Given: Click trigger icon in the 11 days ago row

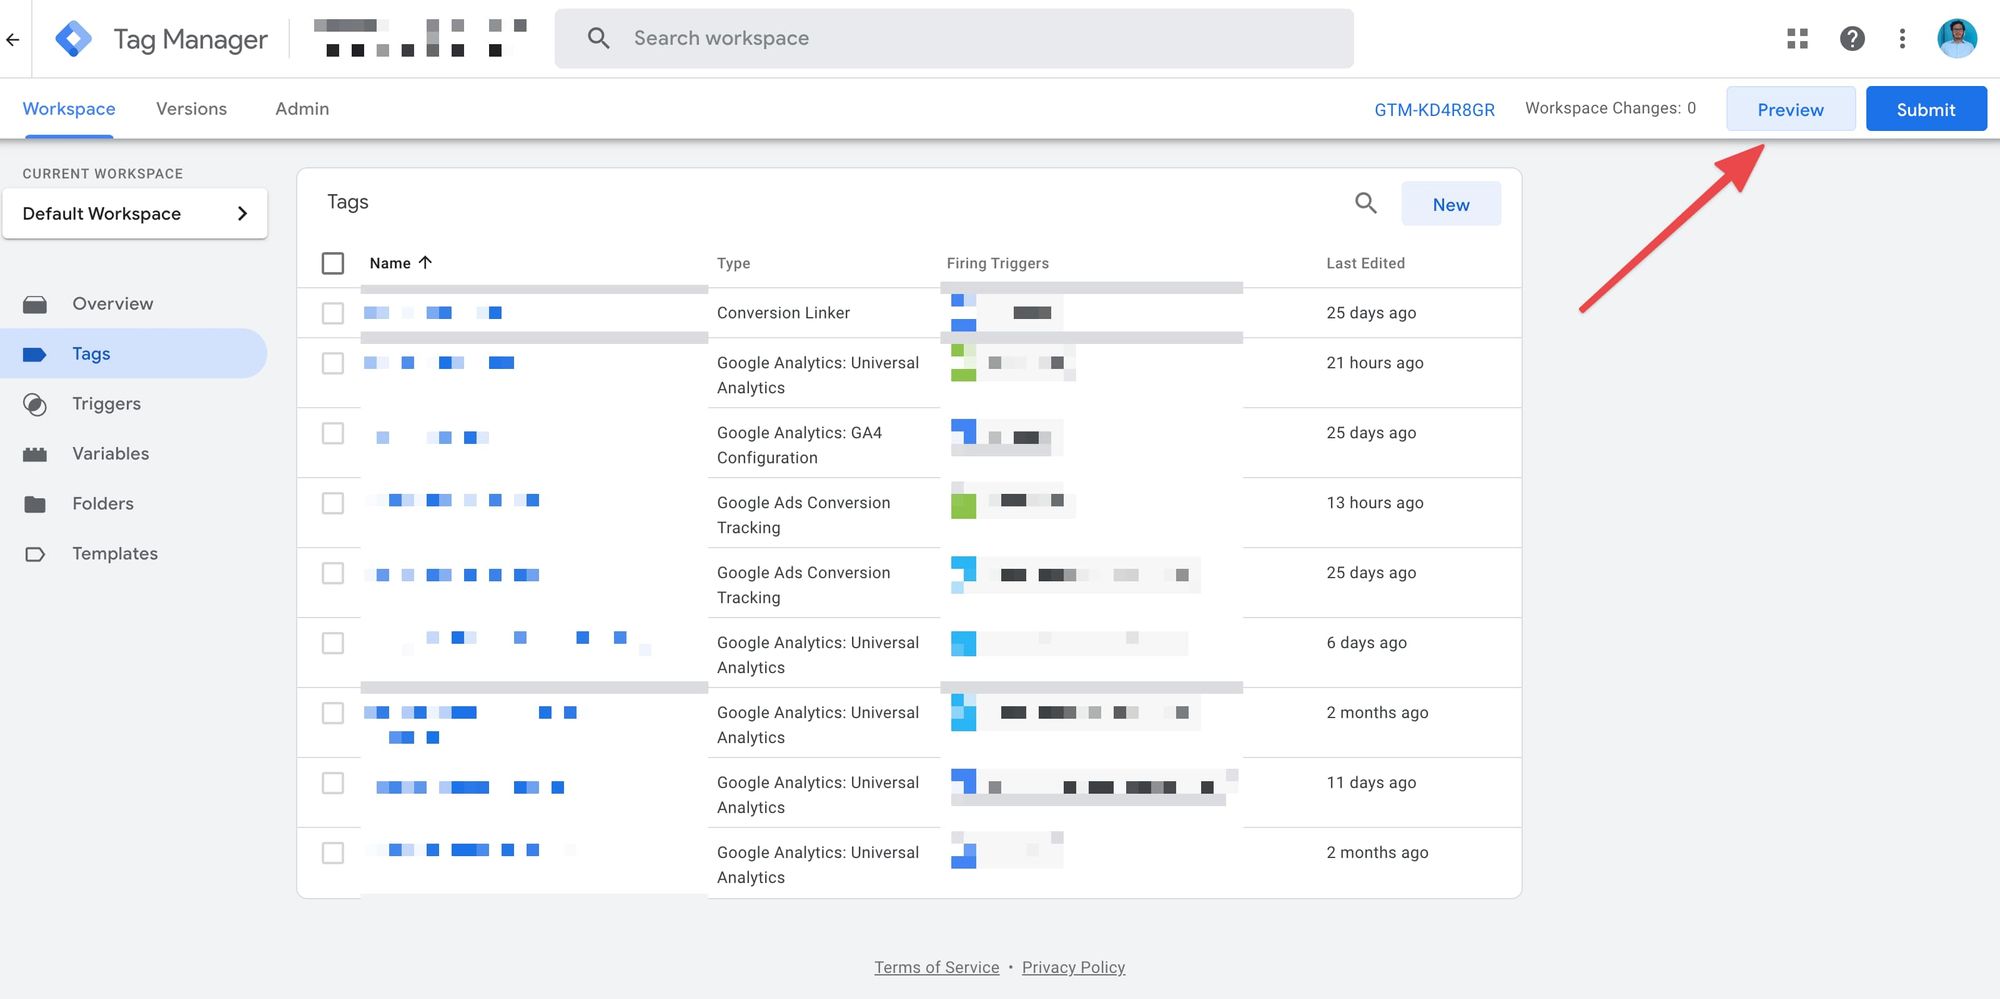Looking at the screenshot, I should [963, 782].
